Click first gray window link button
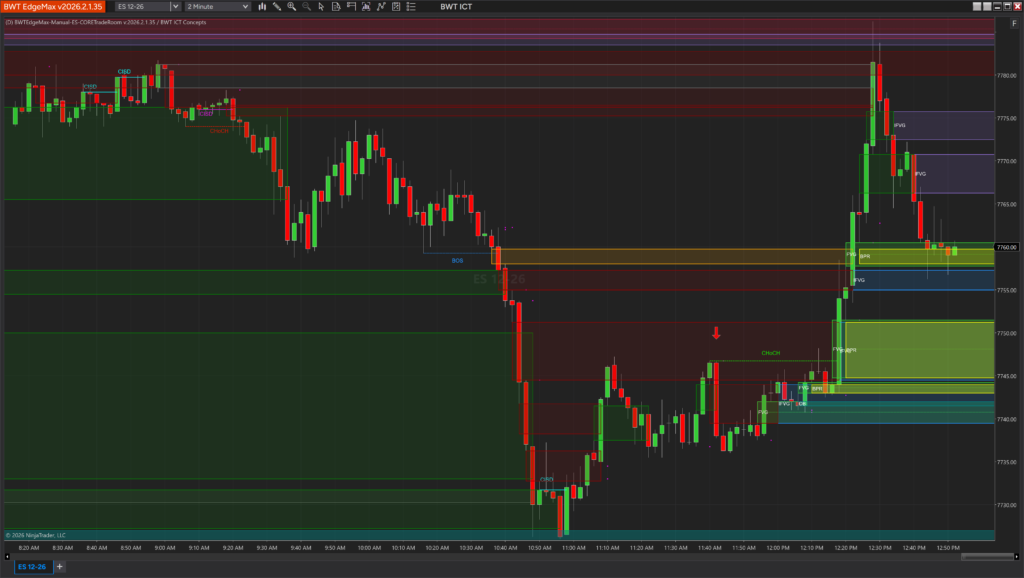The width and height of the screenshot is (1024, 578). [x=977, y=7]
